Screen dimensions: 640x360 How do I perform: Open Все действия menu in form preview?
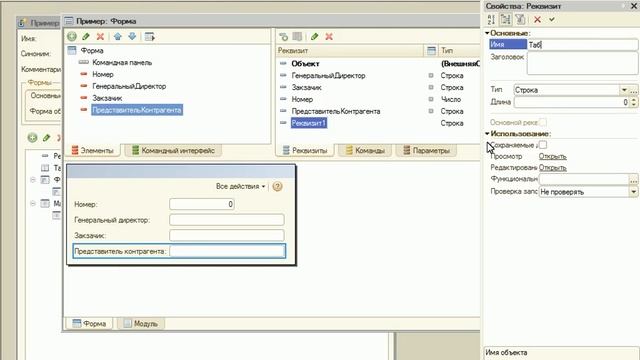(x=240, y=186)
